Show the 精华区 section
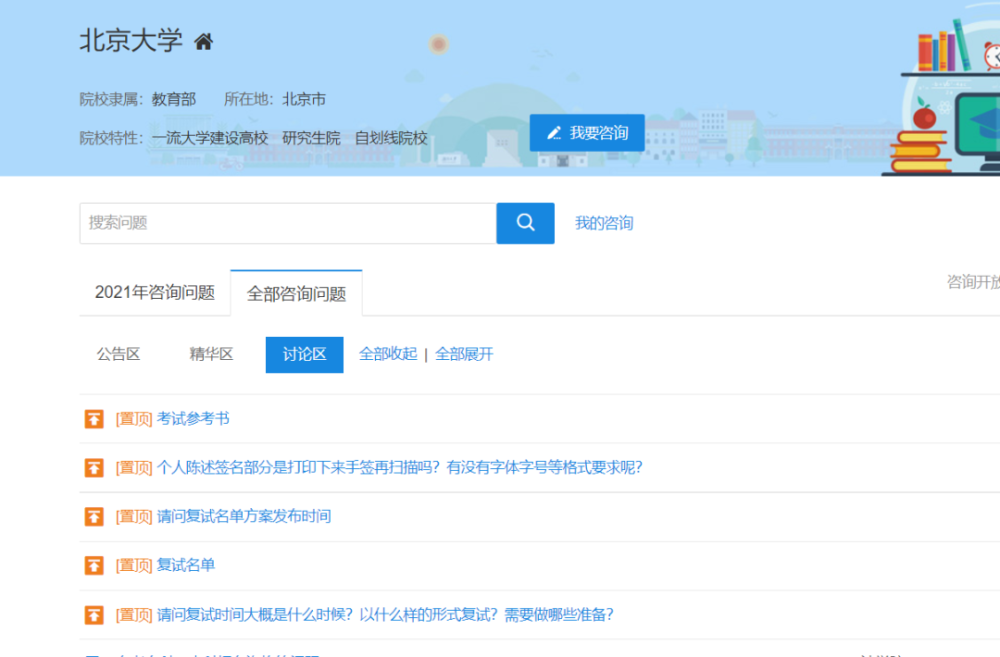The image size is (1000, 657). coord(211,354)
